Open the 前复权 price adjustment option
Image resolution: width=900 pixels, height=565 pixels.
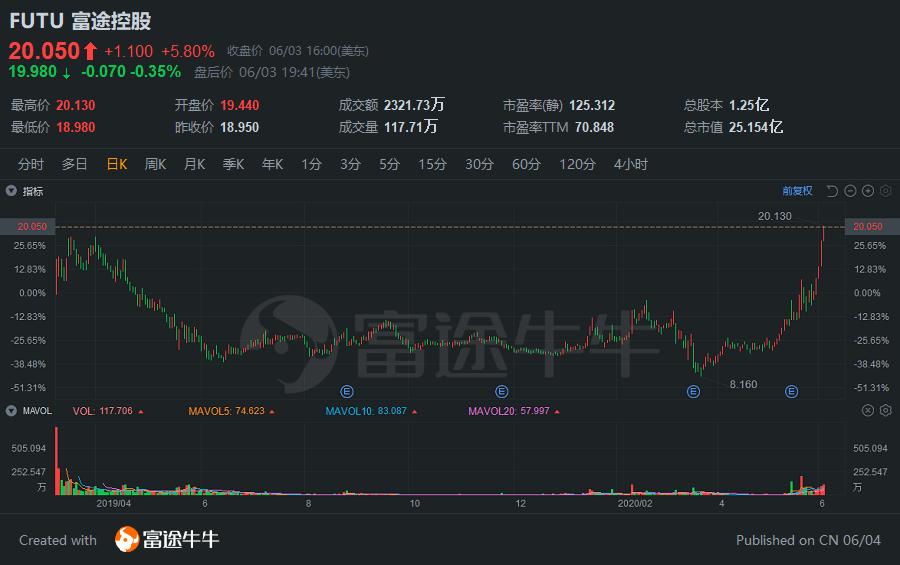tap(797, 191)
